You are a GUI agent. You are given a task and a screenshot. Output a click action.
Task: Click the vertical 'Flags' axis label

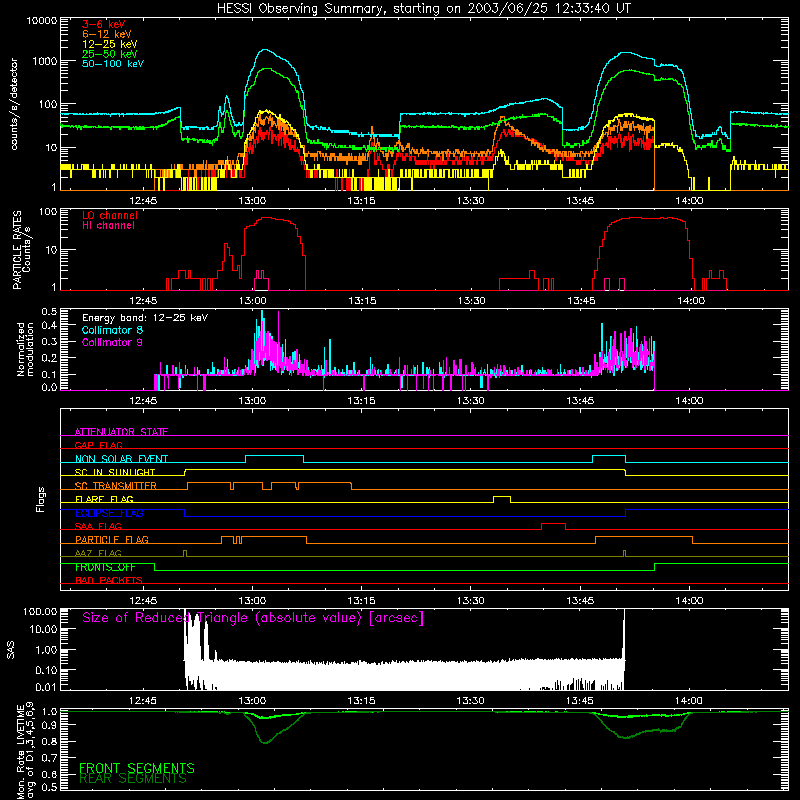tap(40, 499)
